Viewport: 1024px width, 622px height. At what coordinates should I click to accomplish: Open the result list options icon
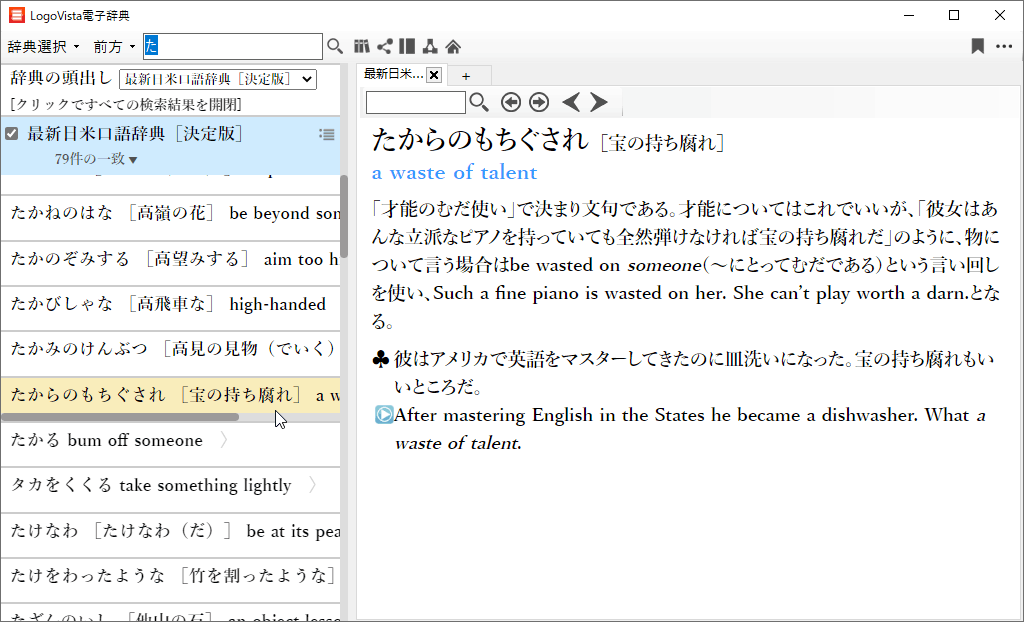click(x=326, y=135)
